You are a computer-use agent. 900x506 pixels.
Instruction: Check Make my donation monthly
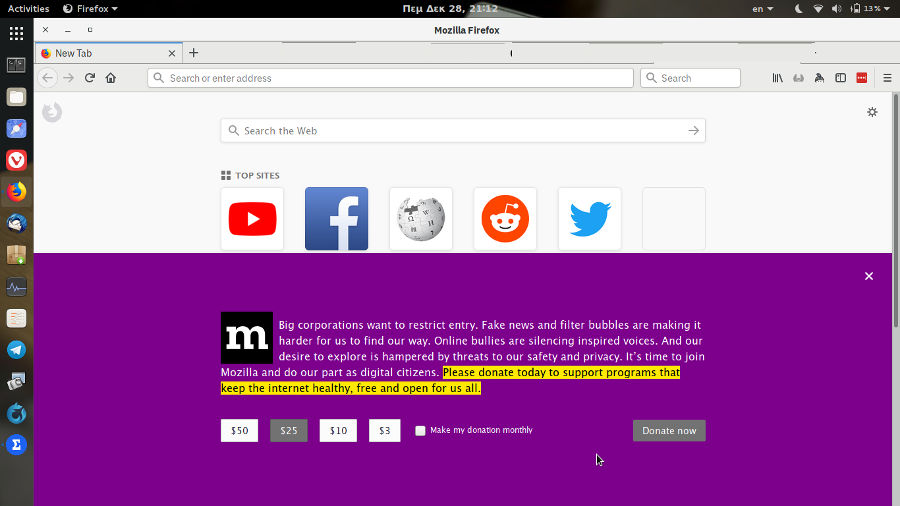coord(420,430)
